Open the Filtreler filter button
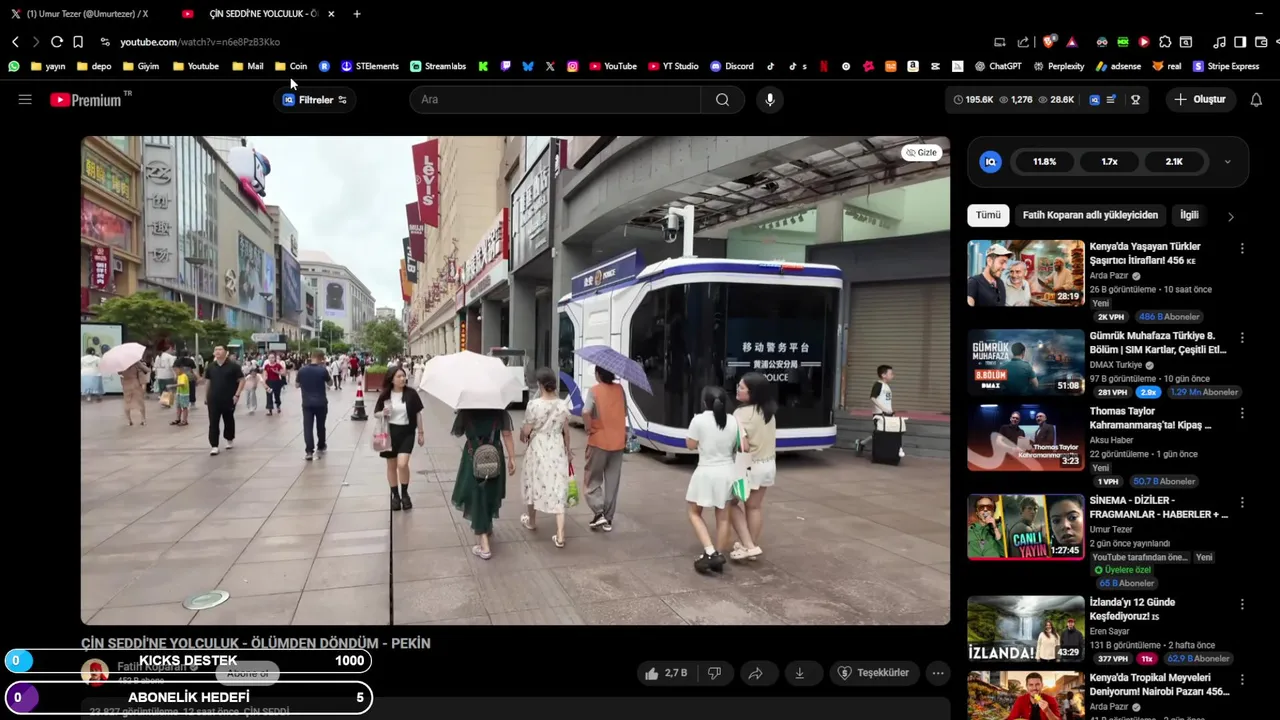This screenshot has width=1280, height=720. [x=315, y=100]
